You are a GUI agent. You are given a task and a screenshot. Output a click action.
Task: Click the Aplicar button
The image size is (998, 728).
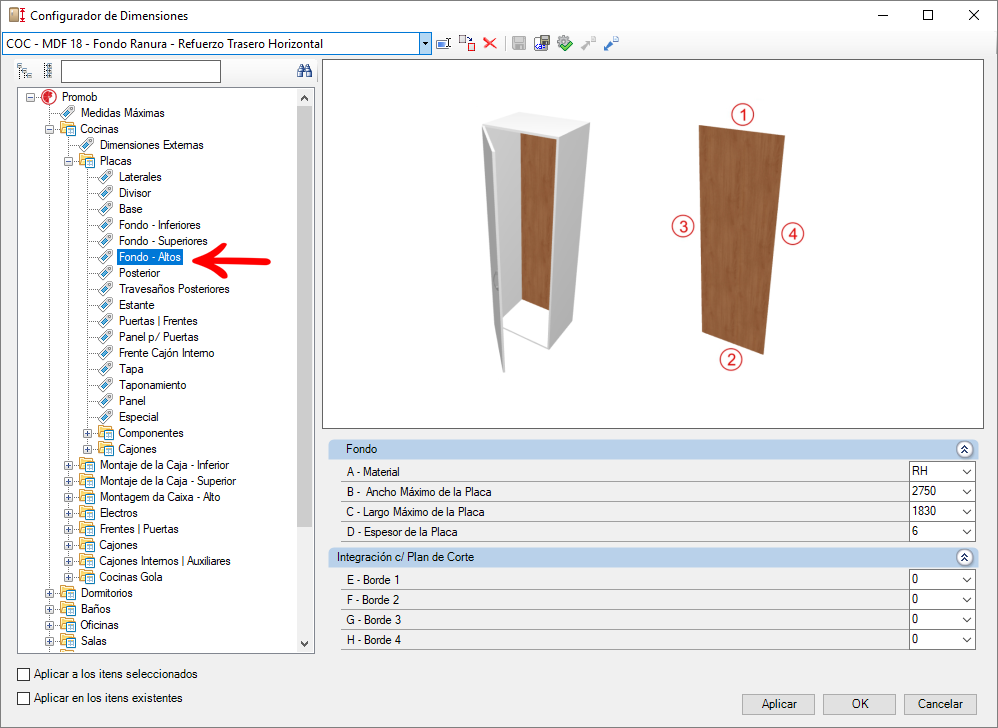pyautogui.click(x=778, y=704)
